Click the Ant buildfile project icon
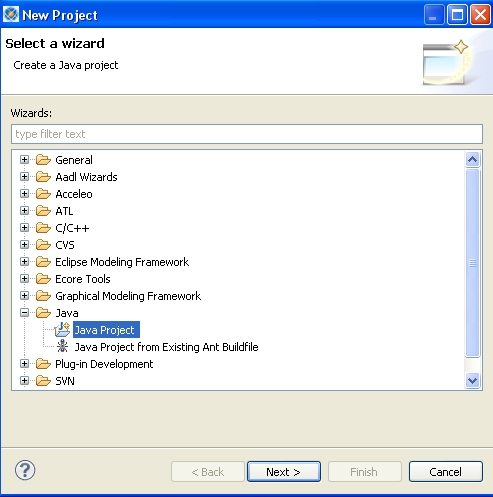 coord(62,346)
